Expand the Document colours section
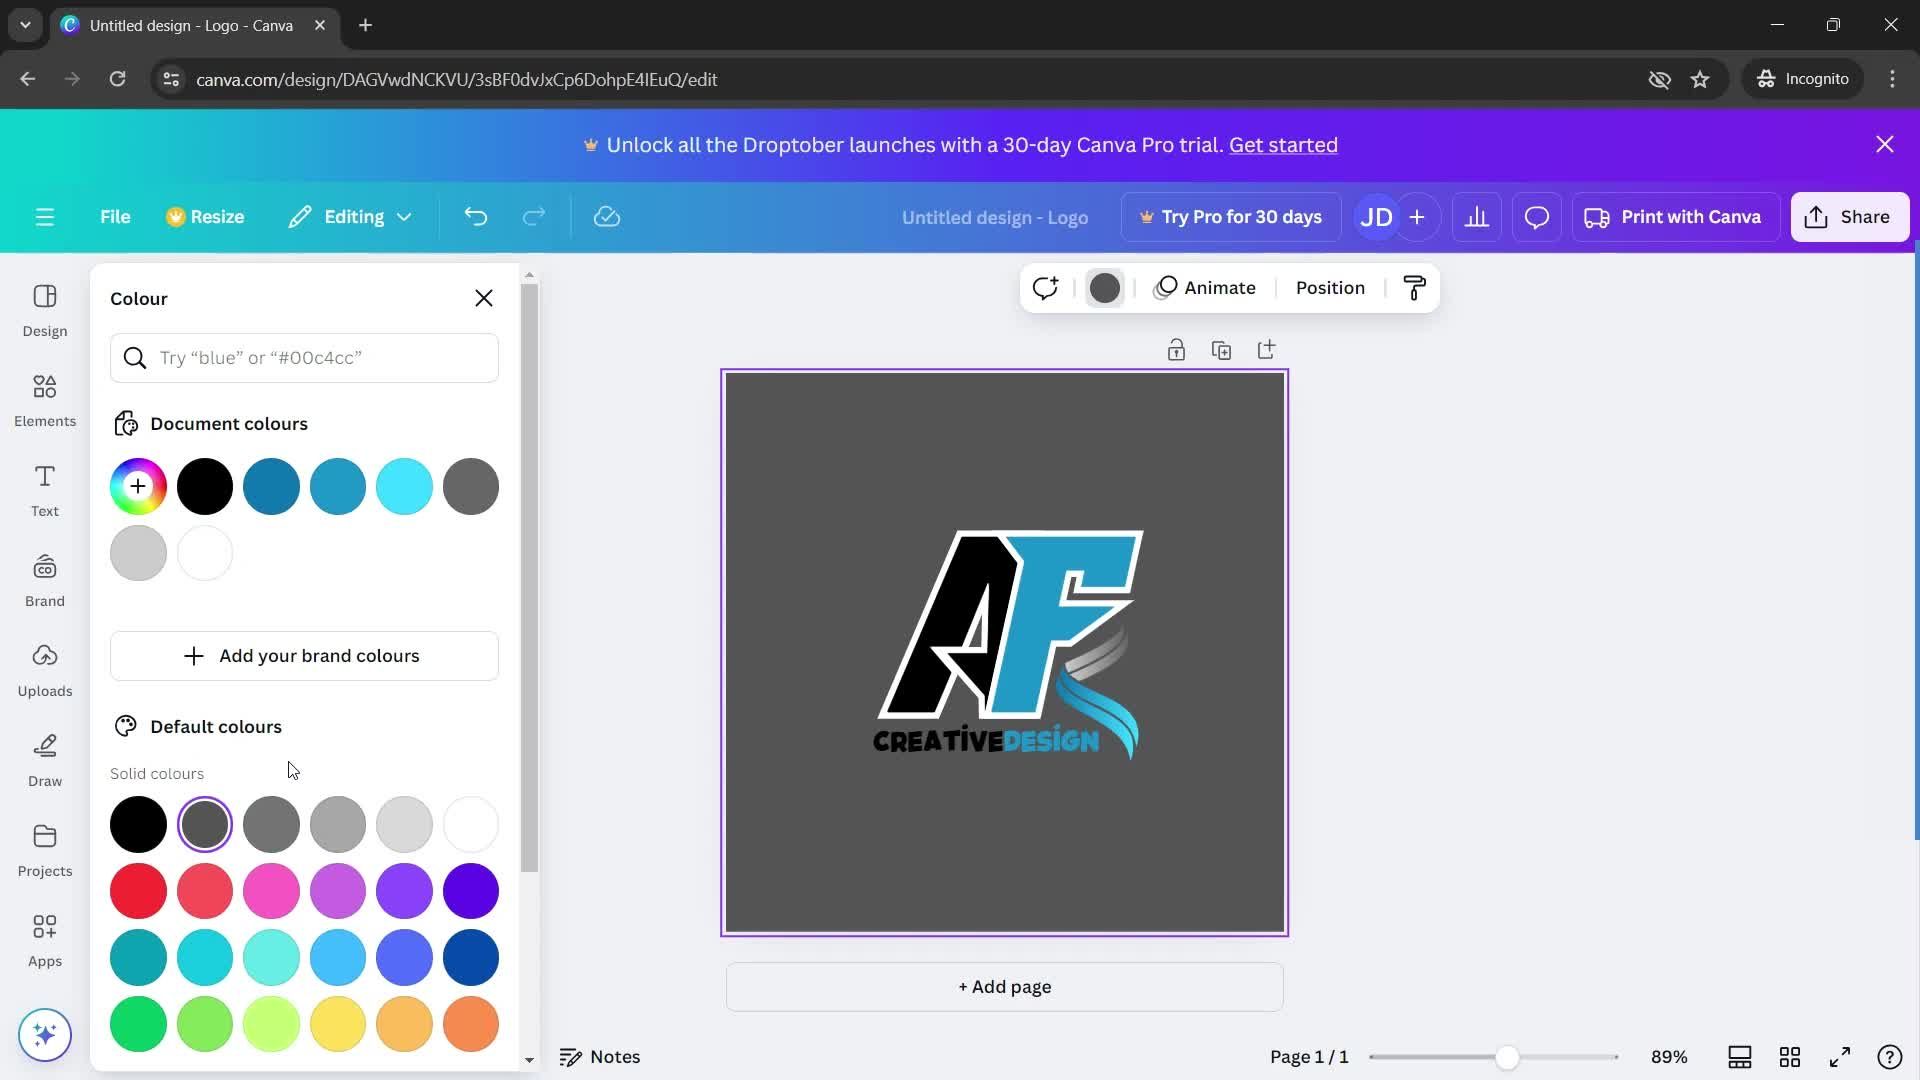1920x1080 pixels. pos(229,422)
